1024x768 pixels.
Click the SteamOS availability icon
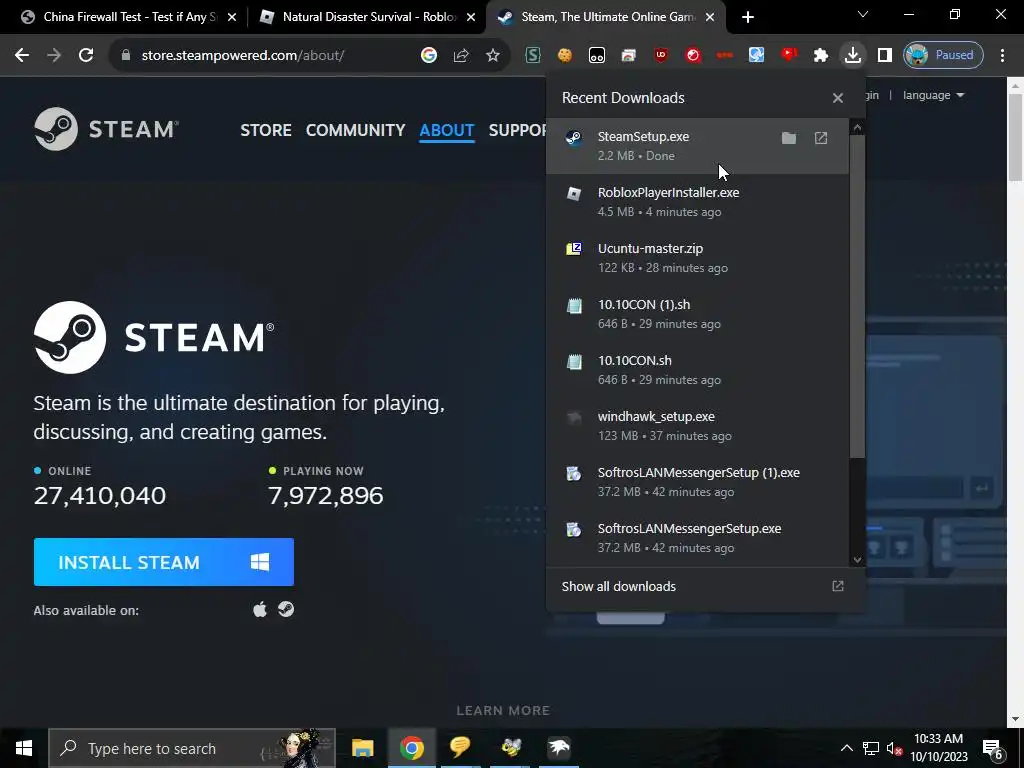point(286,609)
